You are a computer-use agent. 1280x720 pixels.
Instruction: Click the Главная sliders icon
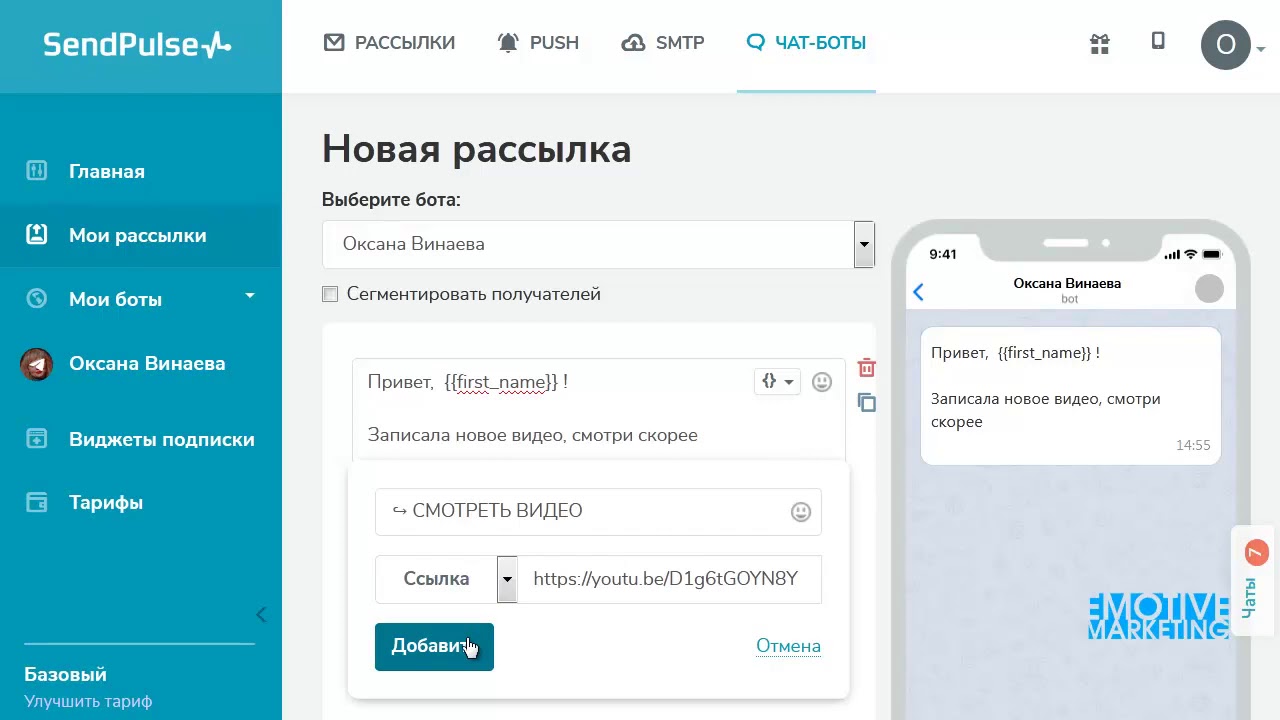37,170
